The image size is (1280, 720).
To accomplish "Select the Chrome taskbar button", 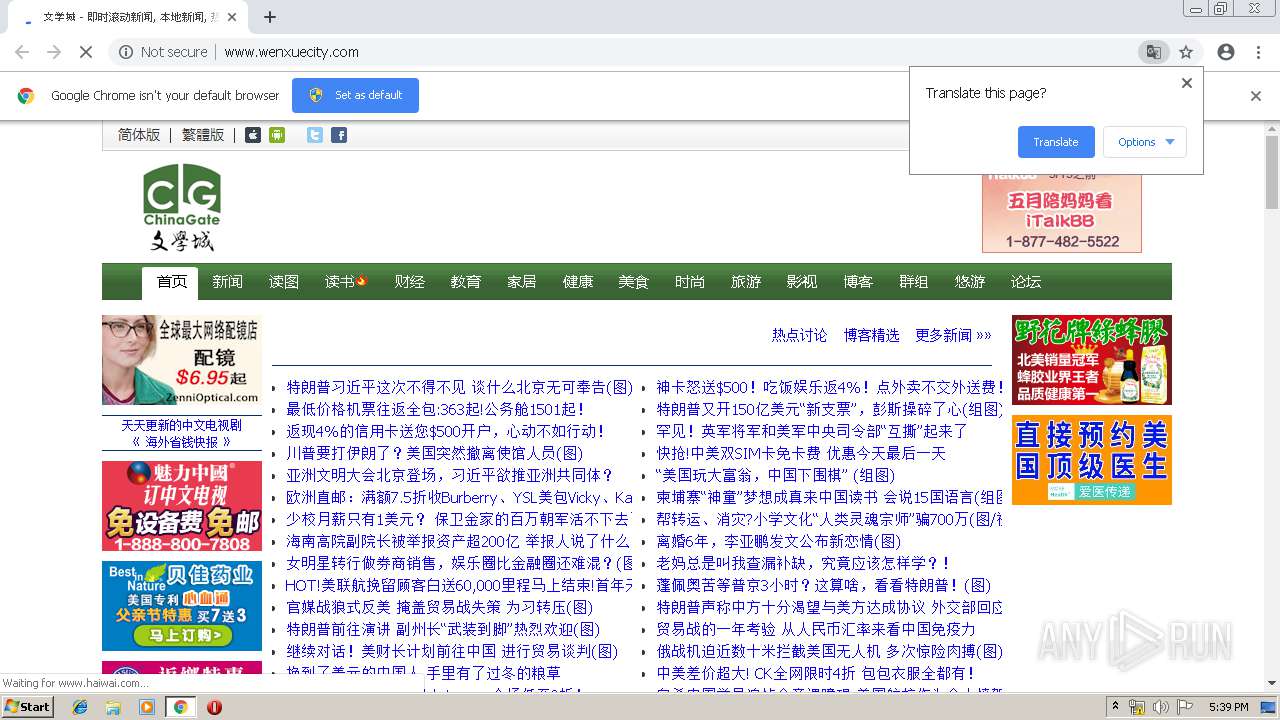I will [x=181, y=707].
